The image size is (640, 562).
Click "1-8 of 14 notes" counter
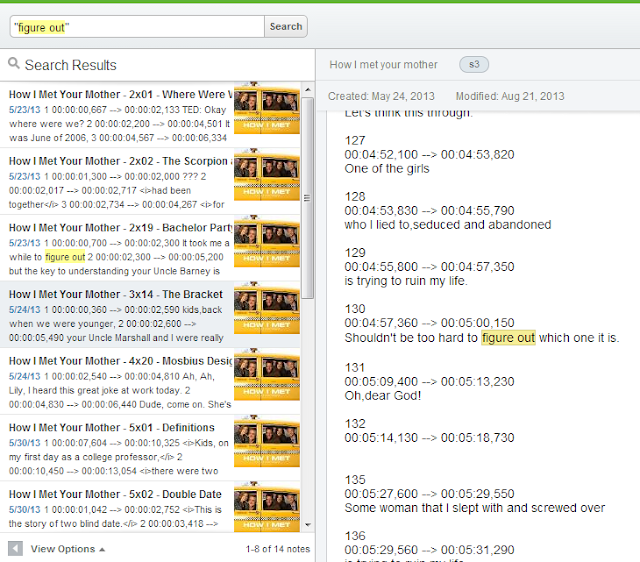pyautogui.click(x=278, y=549)
